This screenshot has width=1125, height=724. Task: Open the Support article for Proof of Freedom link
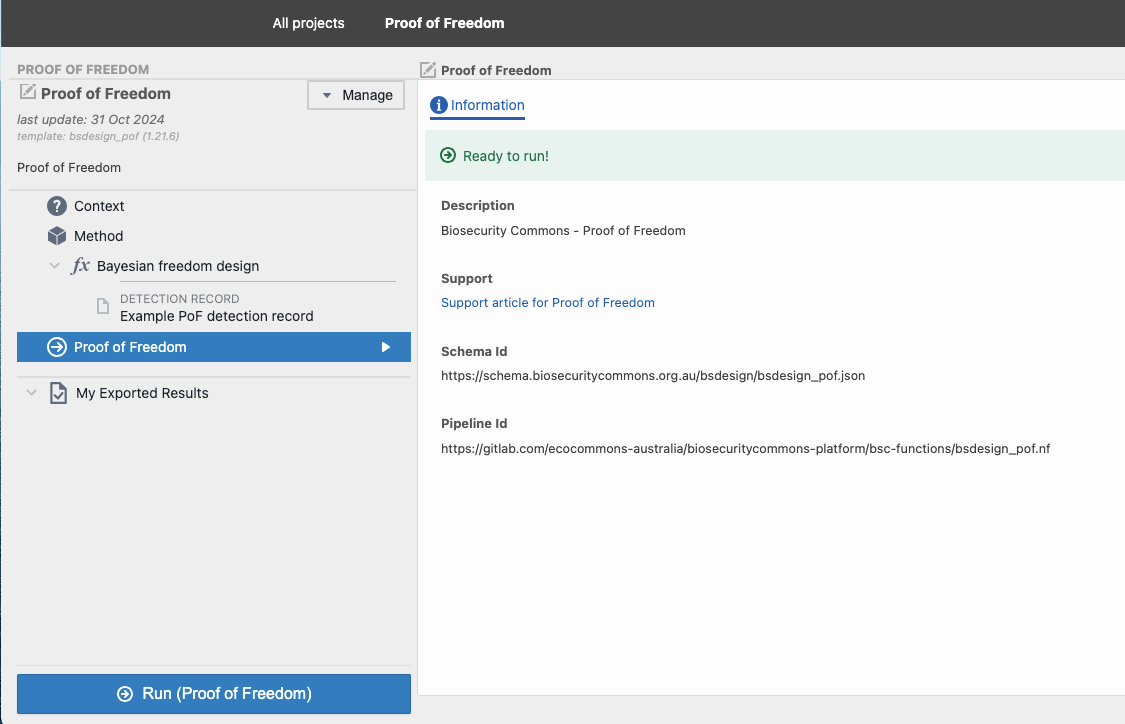[x=547, y=303]
